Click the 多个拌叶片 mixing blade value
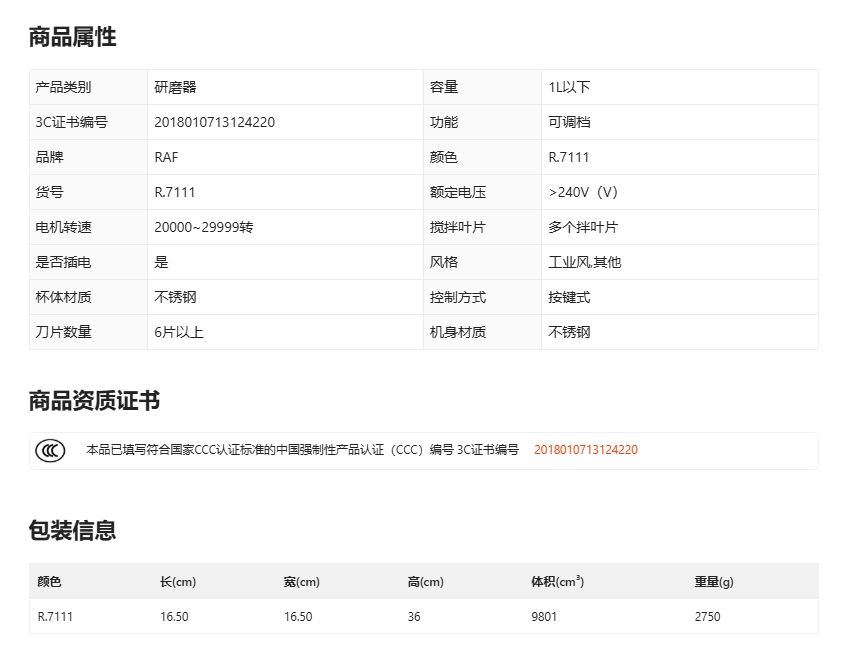This screenshot has height=650, width=841. [583, 228]
